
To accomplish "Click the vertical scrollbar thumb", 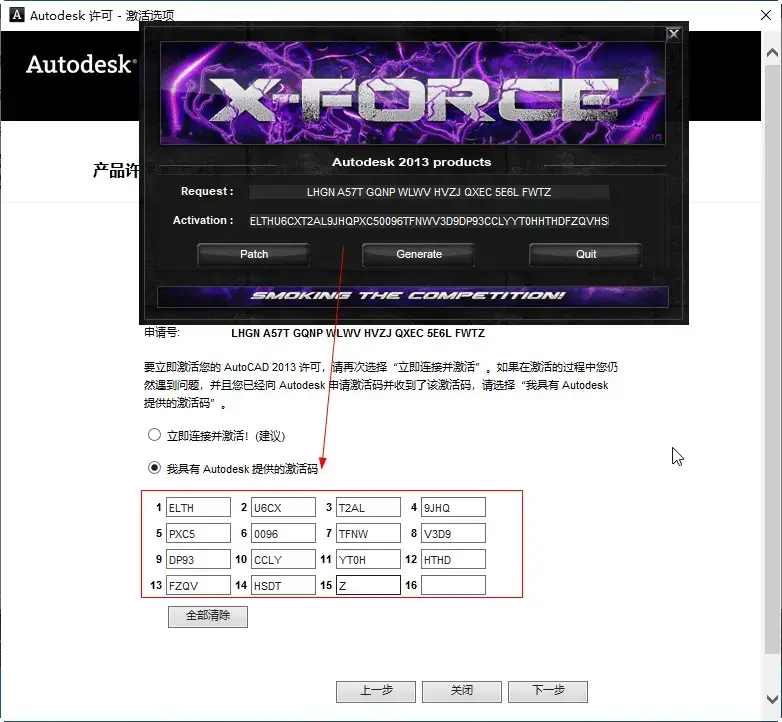I will coord(772,359).
